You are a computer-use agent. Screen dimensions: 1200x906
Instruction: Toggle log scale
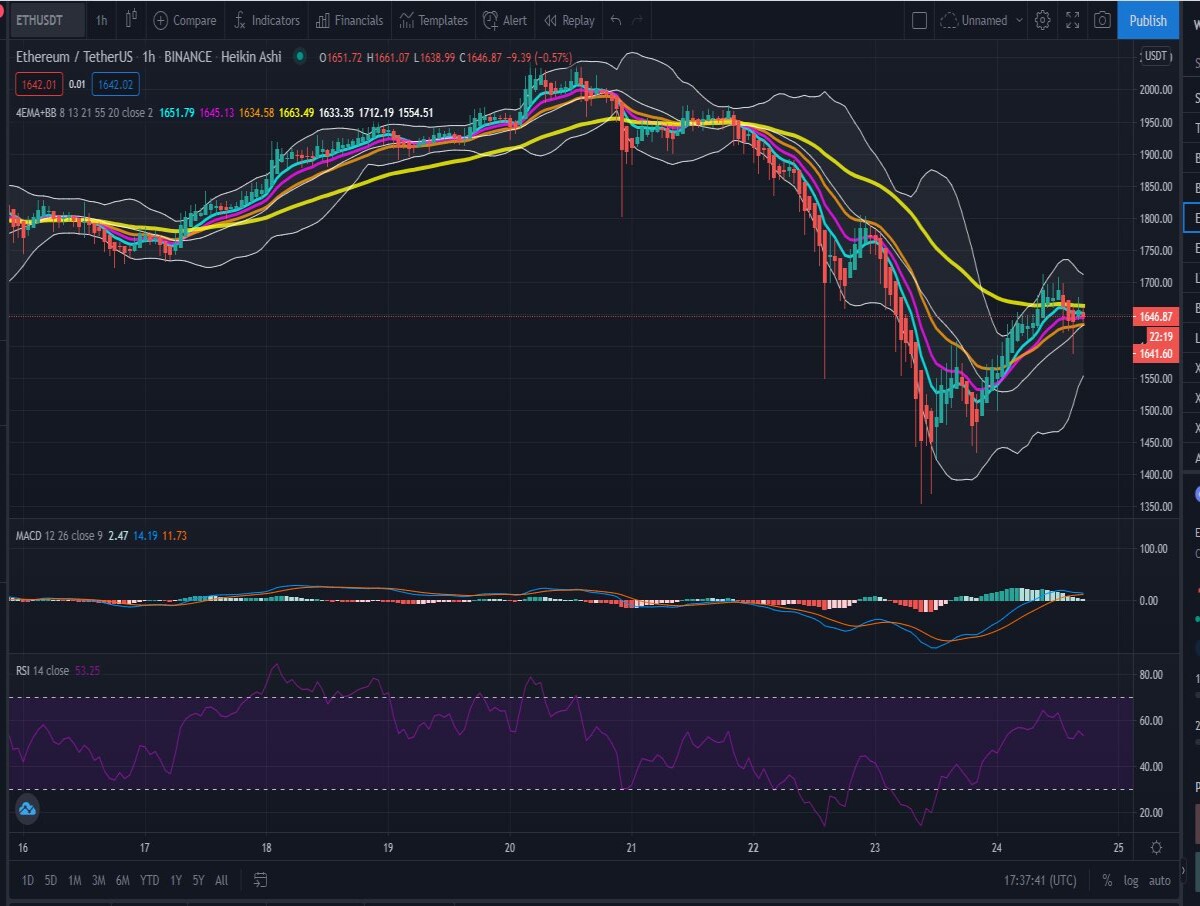coord(1131,881)
